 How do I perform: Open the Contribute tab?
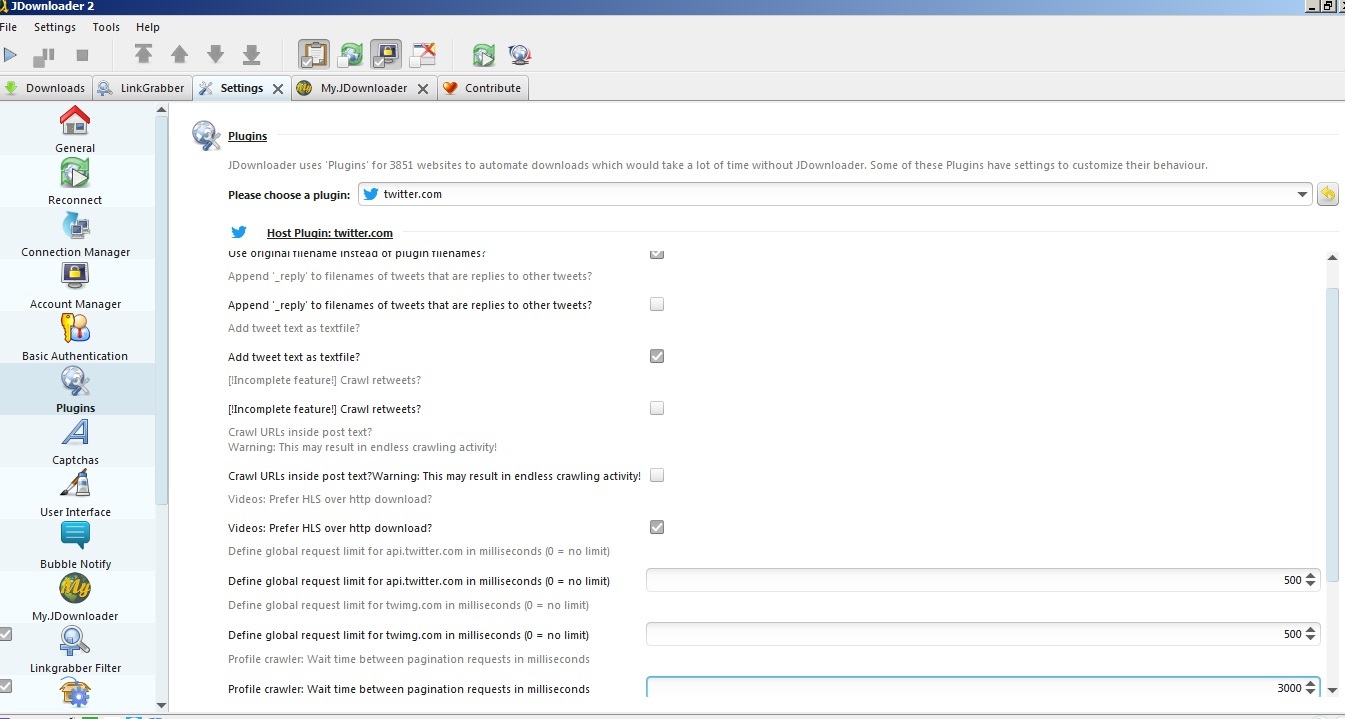click(483, 88)
